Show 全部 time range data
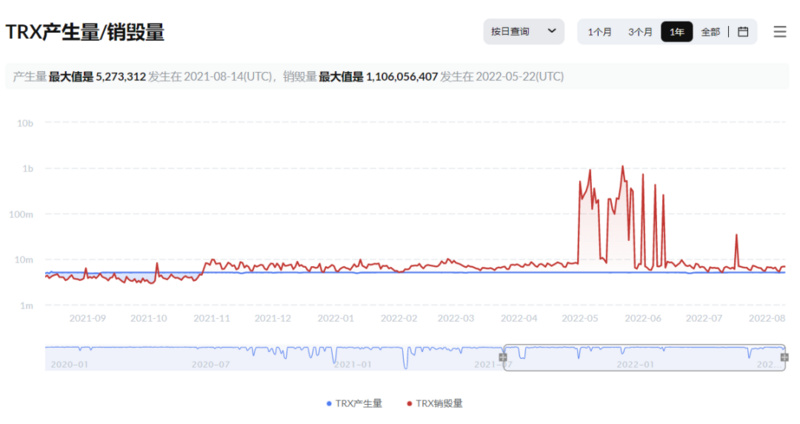Screen dimensions: 800x424 [x=710, y=32]
